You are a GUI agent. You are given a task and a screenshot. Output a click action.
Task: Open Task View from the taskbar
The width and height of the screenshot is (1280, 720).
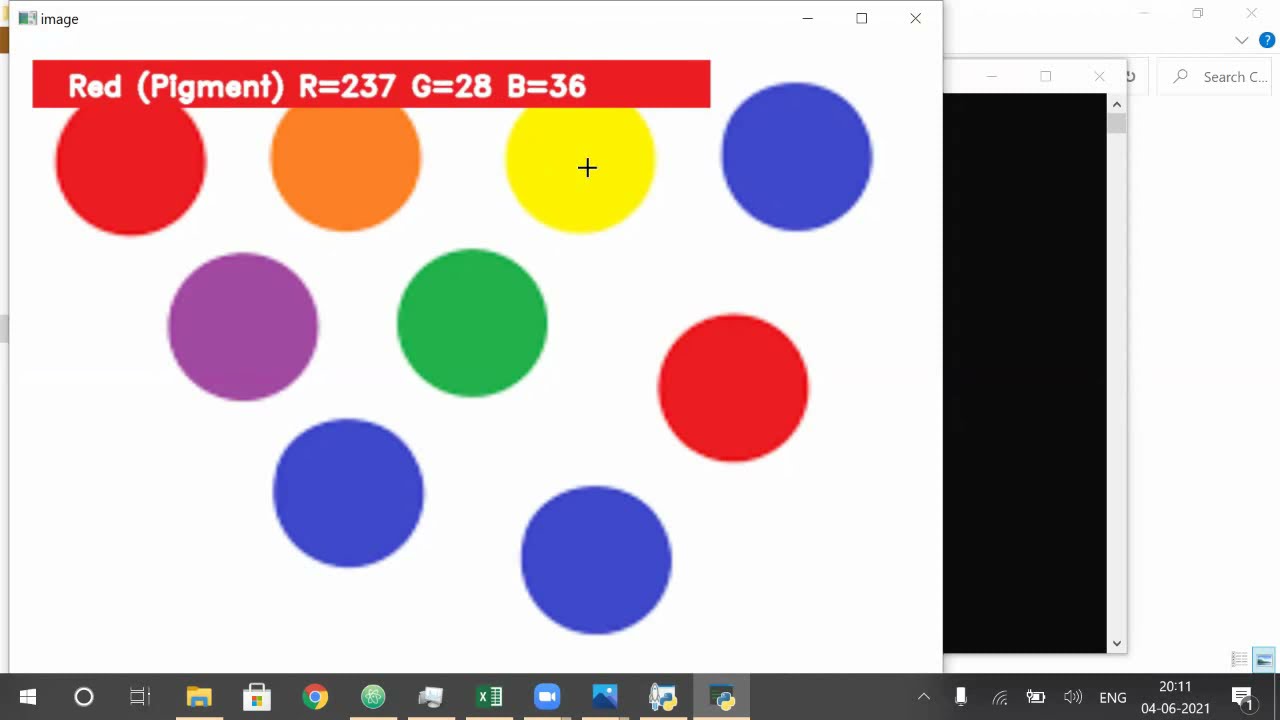(x=140, y=697)
